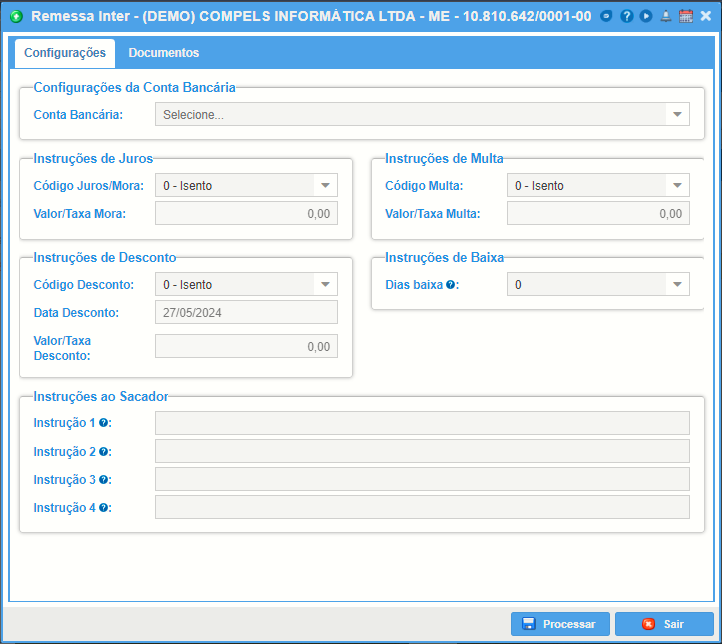Show the help tooltip for Instrução 2

click(104, 452)
